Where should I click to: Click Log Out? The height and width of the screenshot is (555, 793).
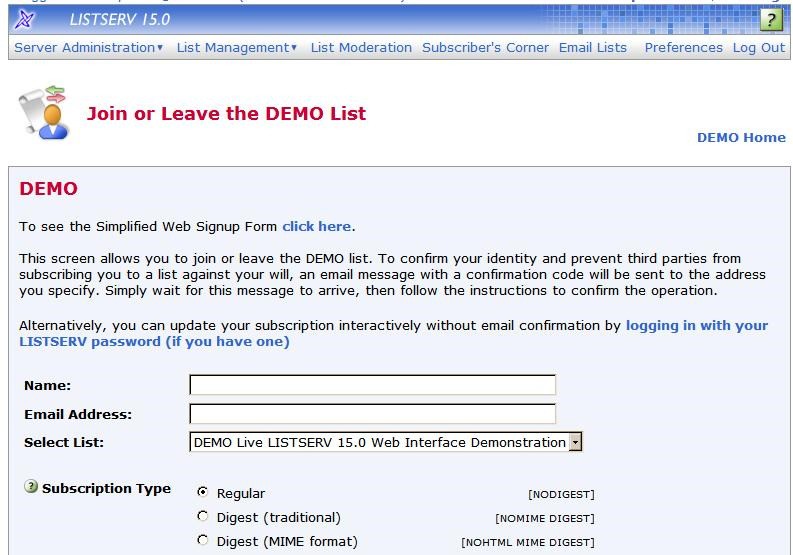[x=759, y=48]
